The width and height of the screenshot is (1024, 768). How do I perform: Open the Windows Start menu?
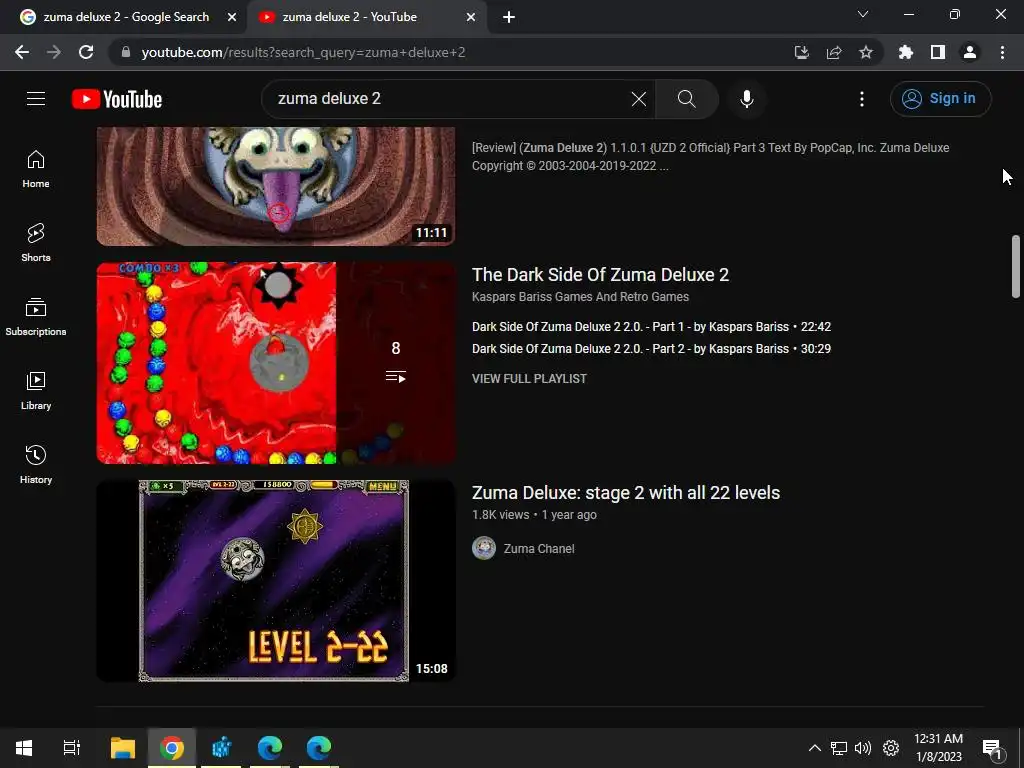[x=24, y=748]
